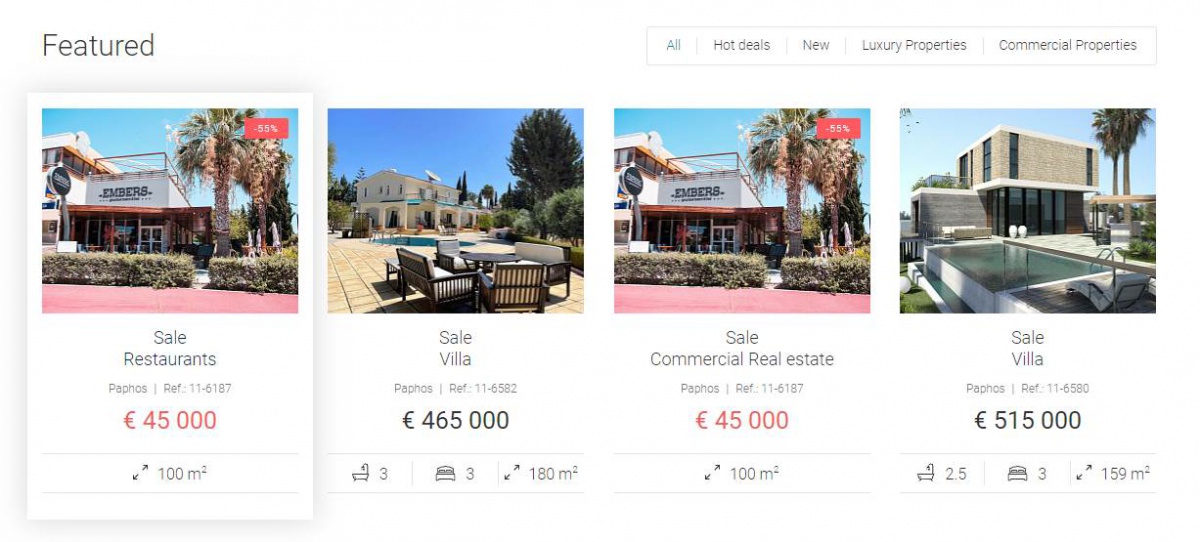Show New featured listings

click(816, 45)
